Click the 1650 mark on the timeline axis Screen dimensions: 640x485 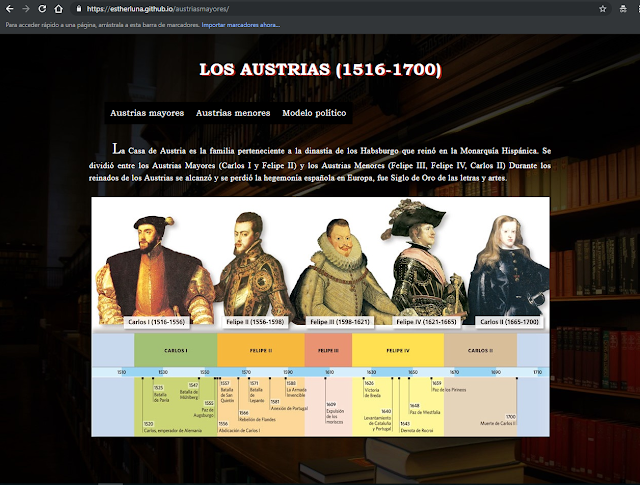[x=413, y=372]
